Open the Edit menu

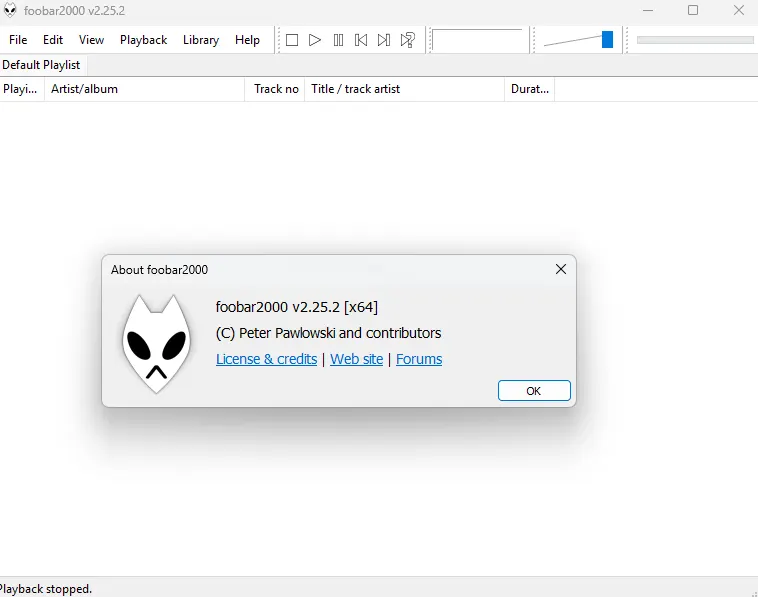[x=53, y=40]
